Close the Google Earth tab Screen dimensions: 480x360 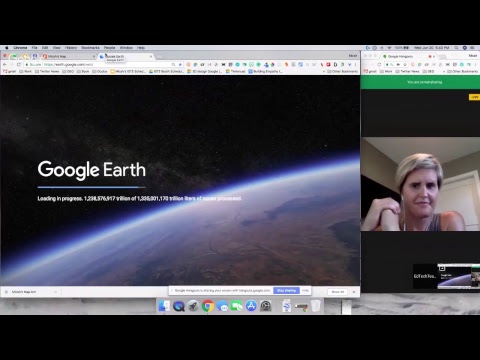tap(151, 56)
